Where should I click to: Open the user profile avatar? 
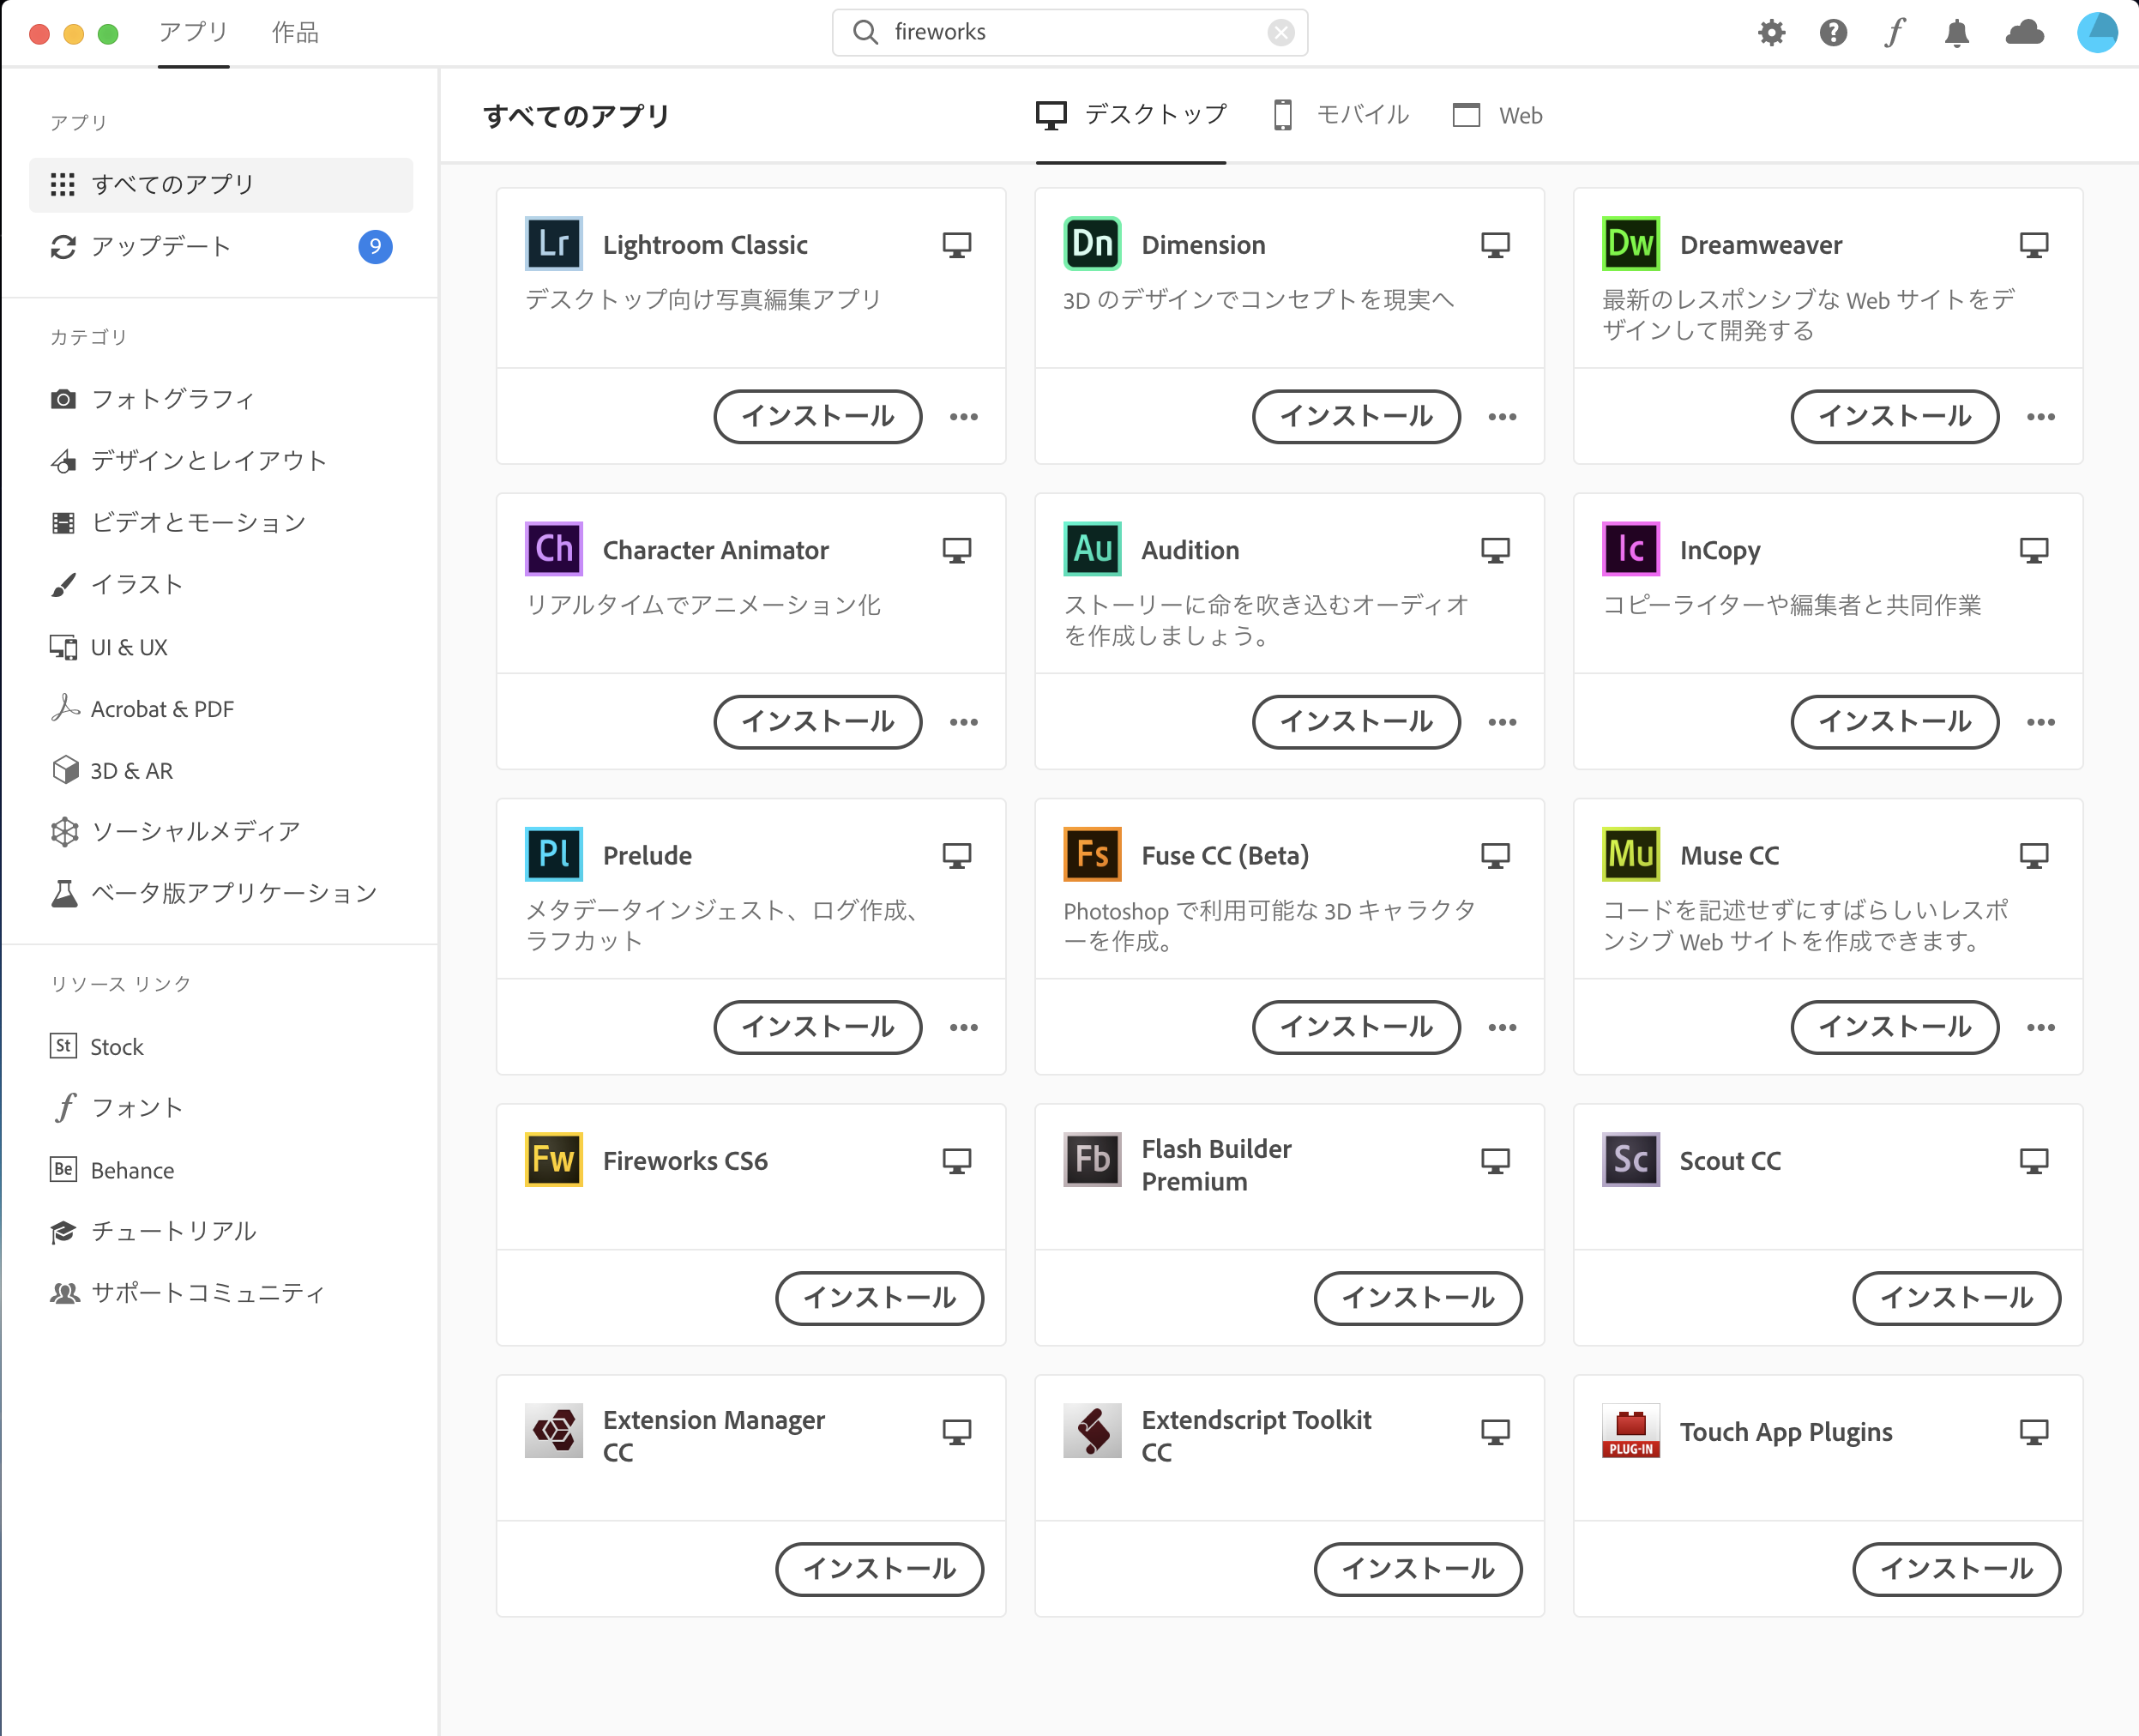click(x=2097, y=32)
